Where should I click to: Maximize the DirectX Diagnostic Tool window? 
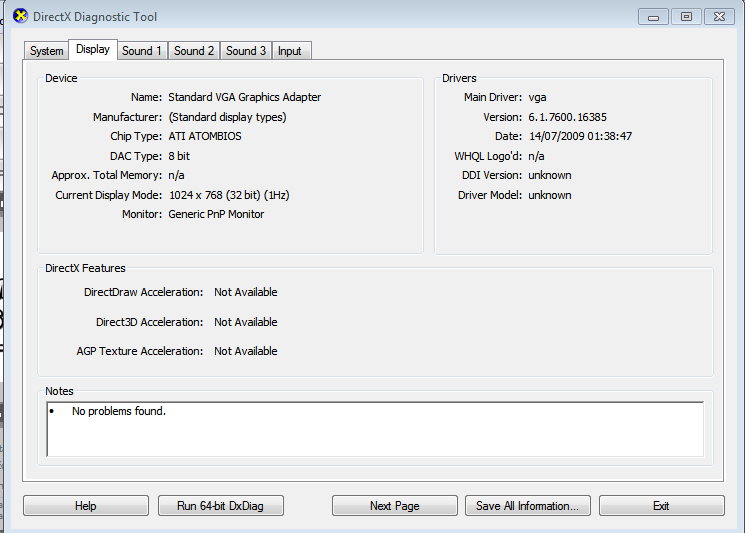pos(687,17)
